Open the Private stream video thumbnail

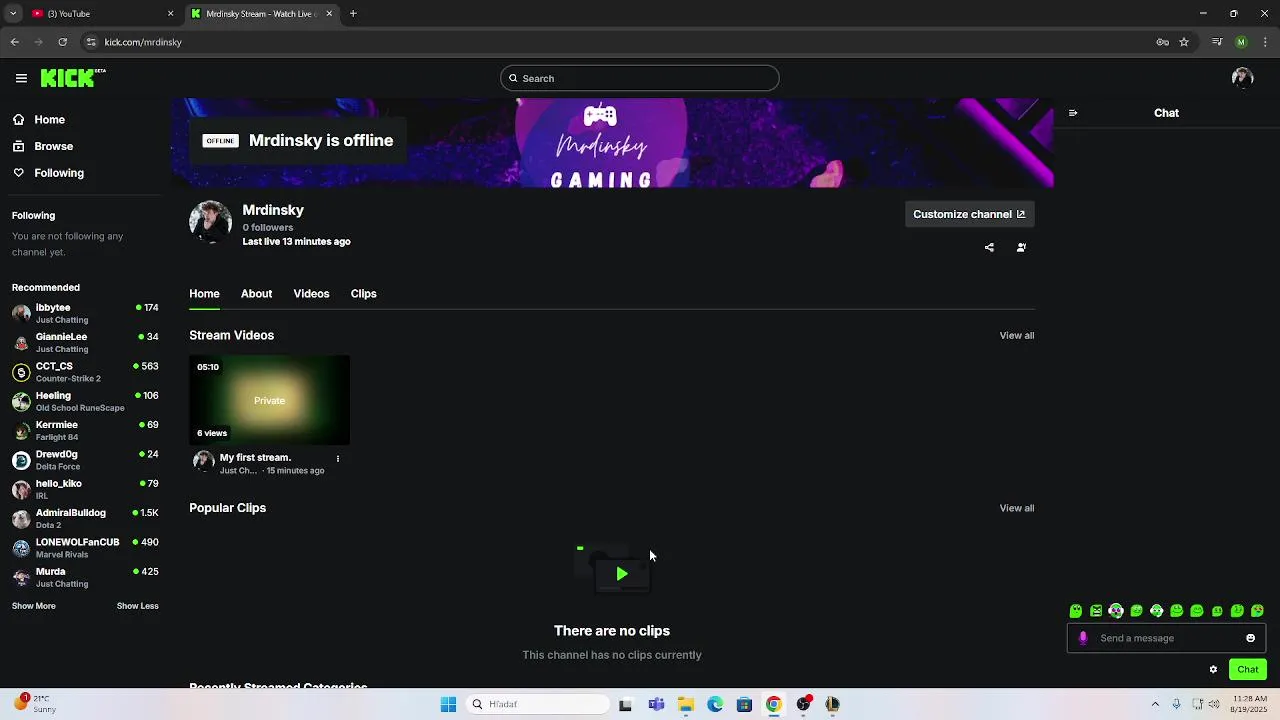tap(269, 400)
